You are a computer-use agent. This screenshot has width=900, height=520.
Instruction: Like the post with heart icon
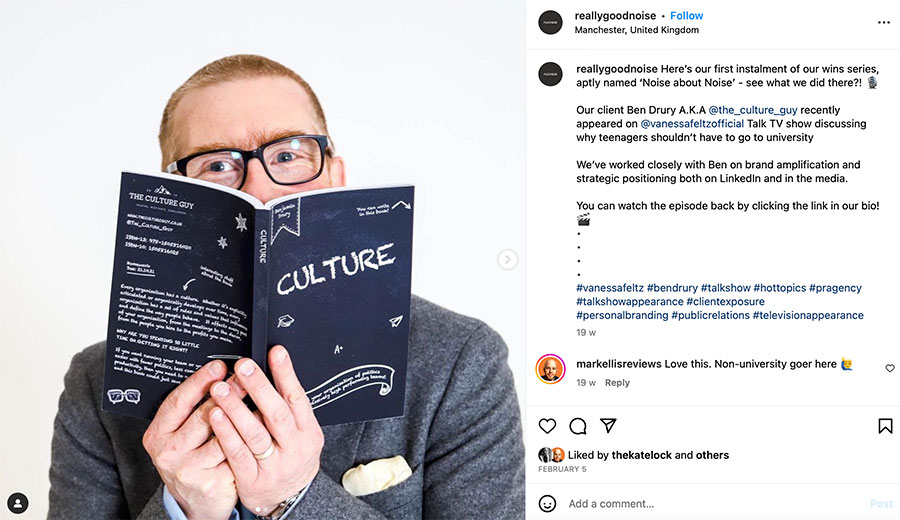click(x=547, y=426)
